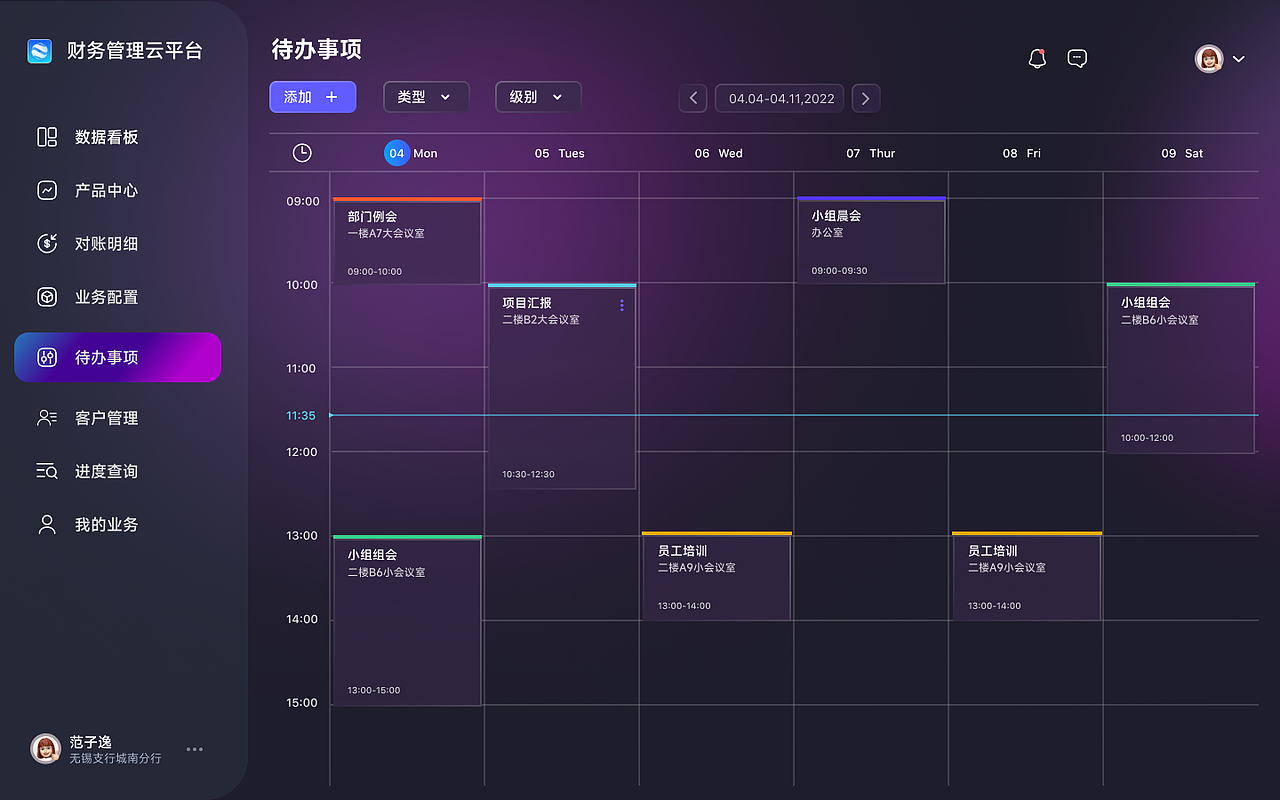Select the 09 Sat day header
Viewport: 1280px width, 800px height.
[x=1181, y=153]
